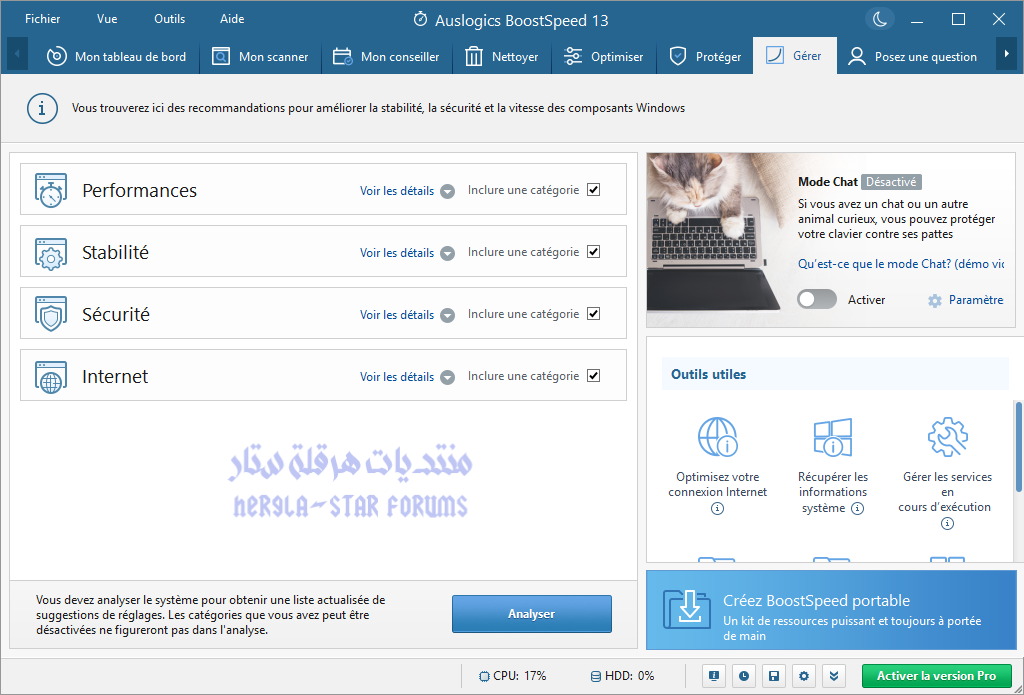The height and width of the screenshot is (695, 1024).
Task: Click info icon under Optimisez votre connexion Internet
Action: (718, 508)
